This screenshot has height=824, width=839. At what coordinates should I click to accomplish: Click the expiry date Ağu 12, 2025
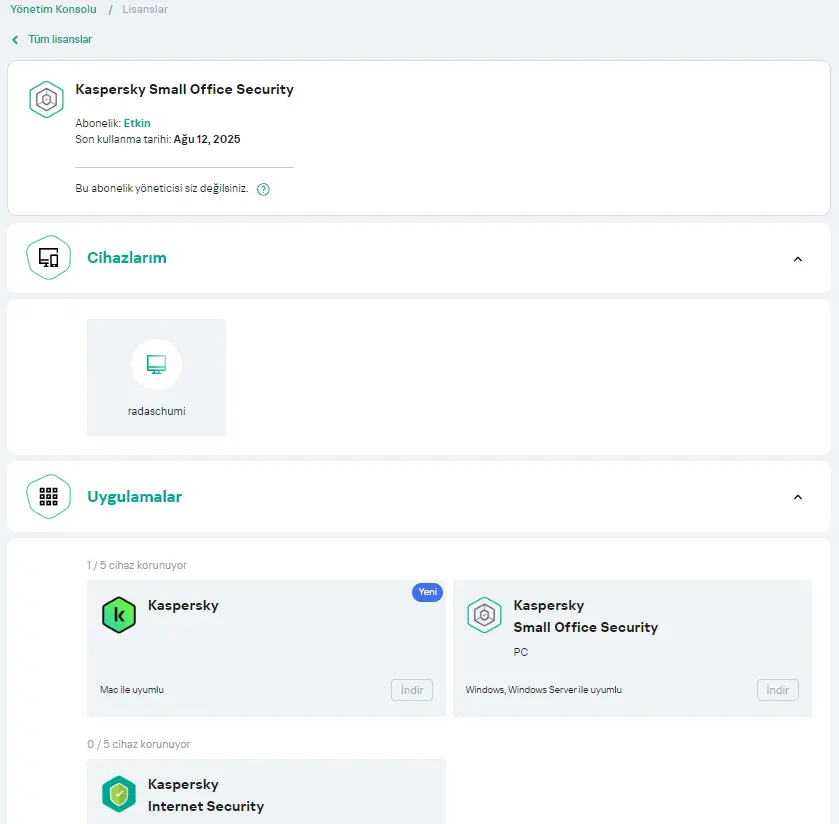[207, 139]
